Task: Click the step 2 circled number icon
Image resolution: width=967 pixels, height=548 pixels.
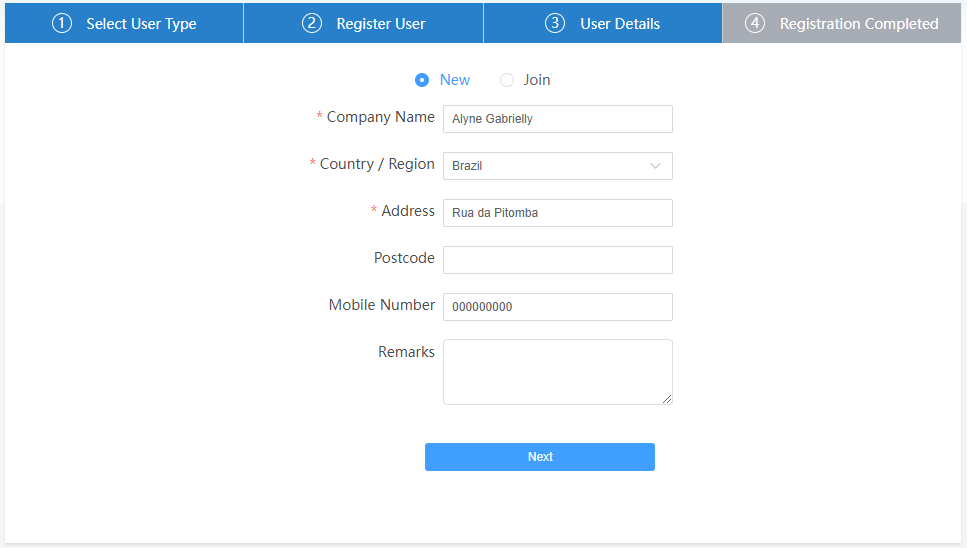Action: click(x=312, y=23)
